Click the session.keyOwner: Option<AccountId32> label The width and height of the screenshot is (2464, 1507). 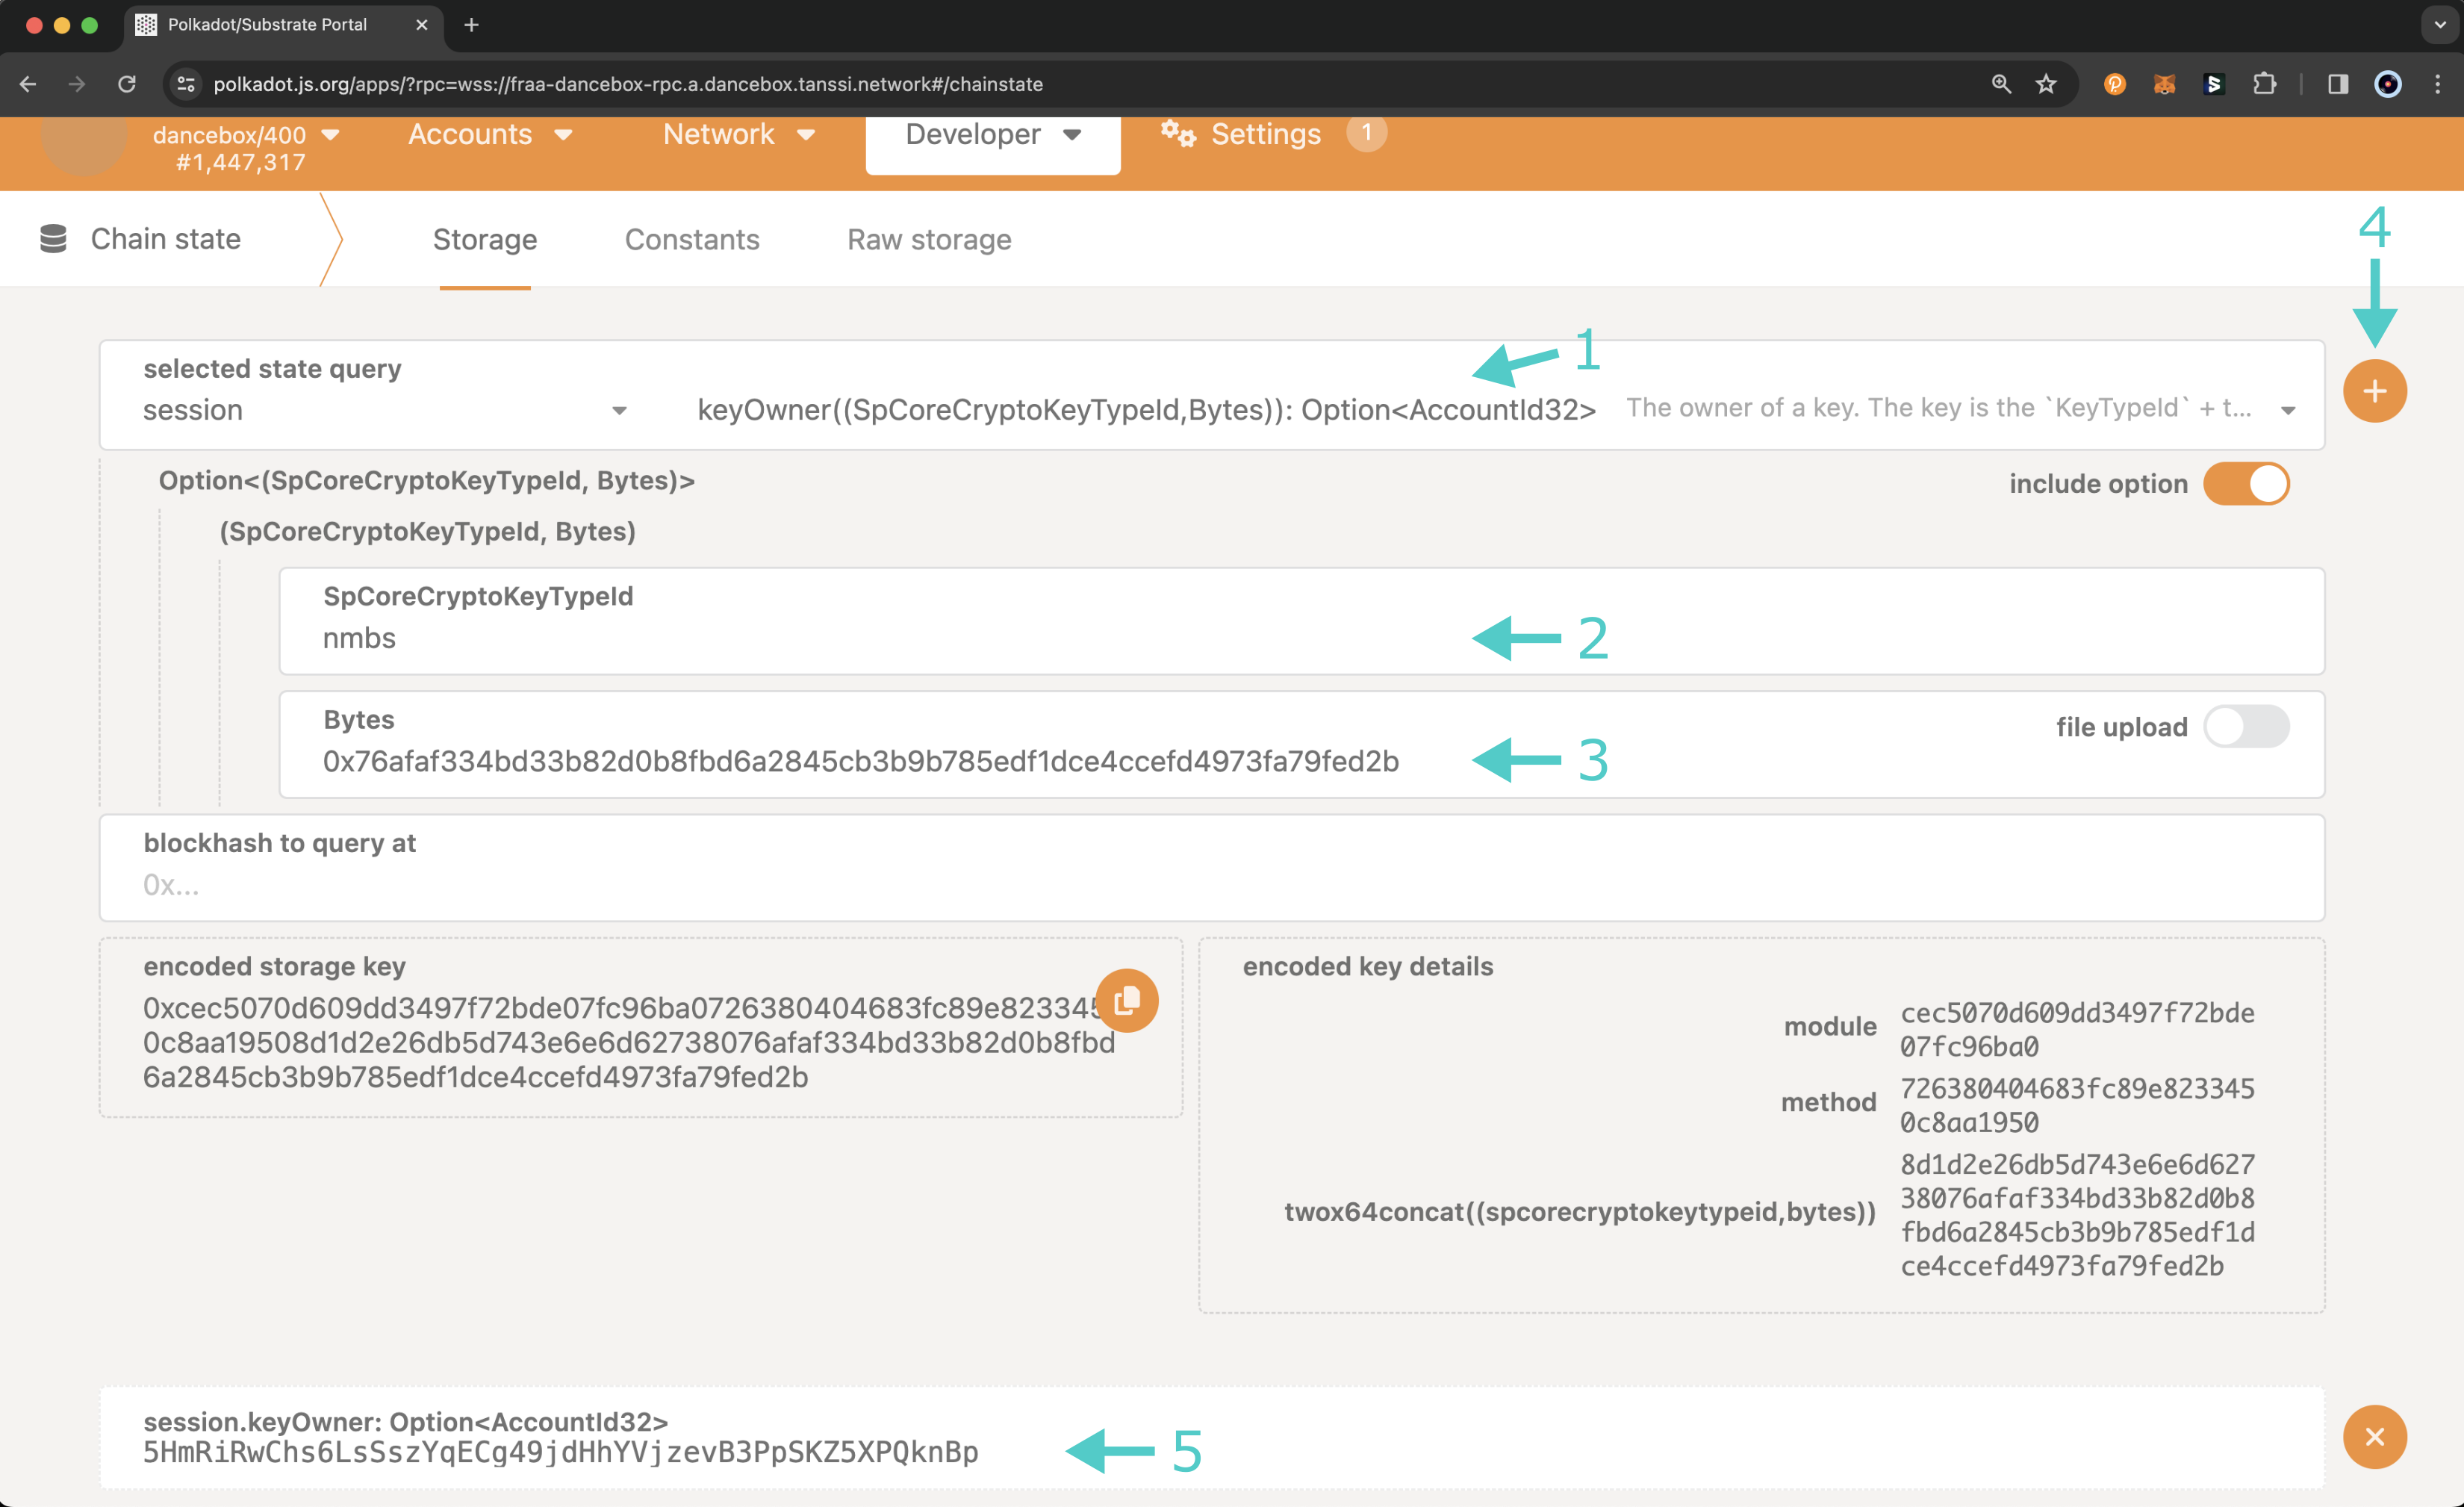click(x=405, y=1421)
